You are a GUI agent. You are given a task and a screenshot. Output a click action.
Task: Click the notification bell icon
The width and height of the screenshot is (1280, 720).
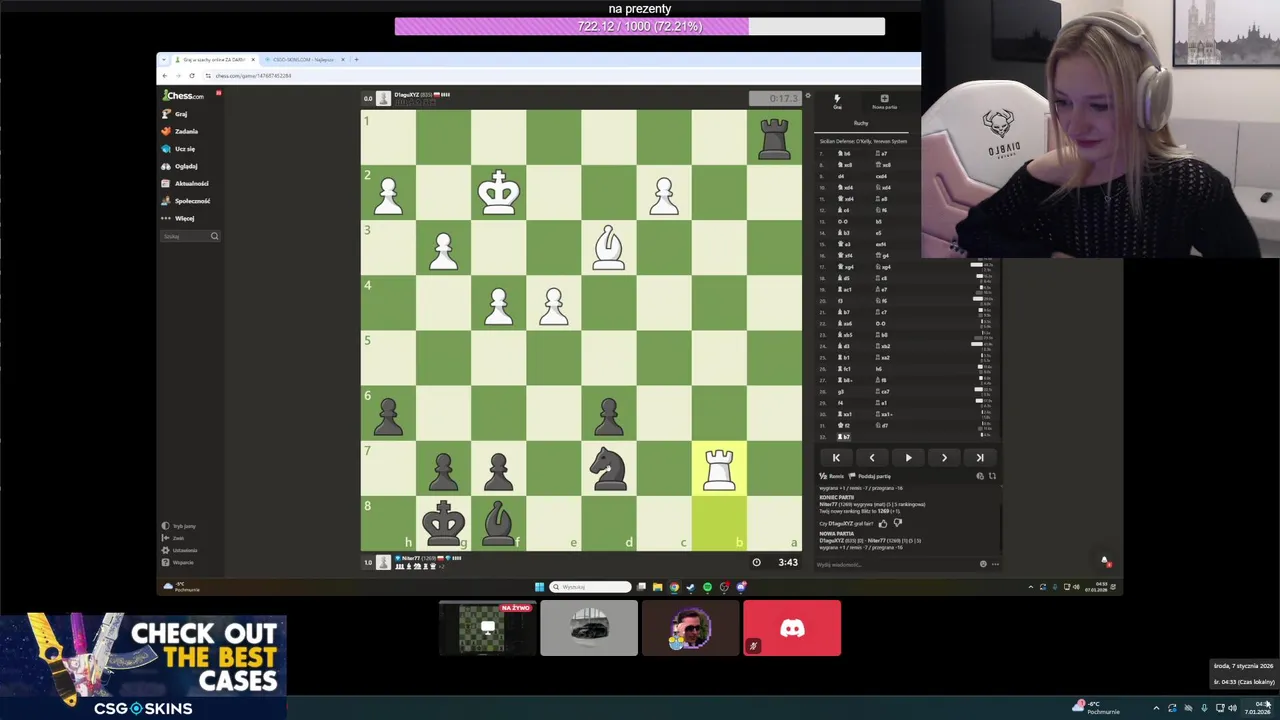pyautogui.click(x=1105, y=560)
